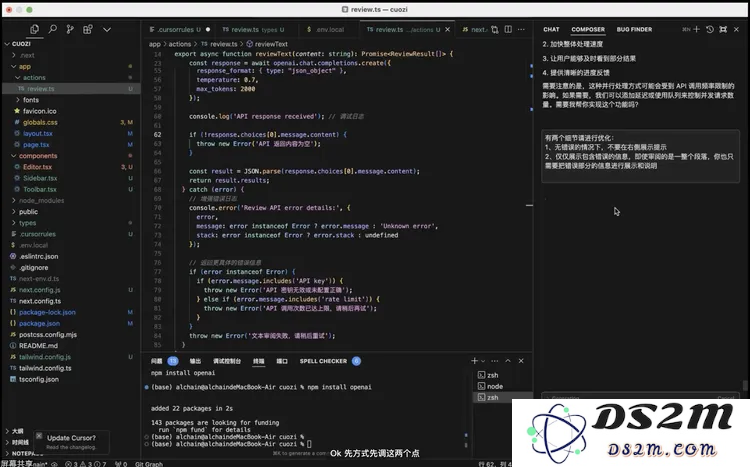This screenshot has width=750, height=467.
Task: Start a new Composer with the plus icon
Action: tap(696, 30)
